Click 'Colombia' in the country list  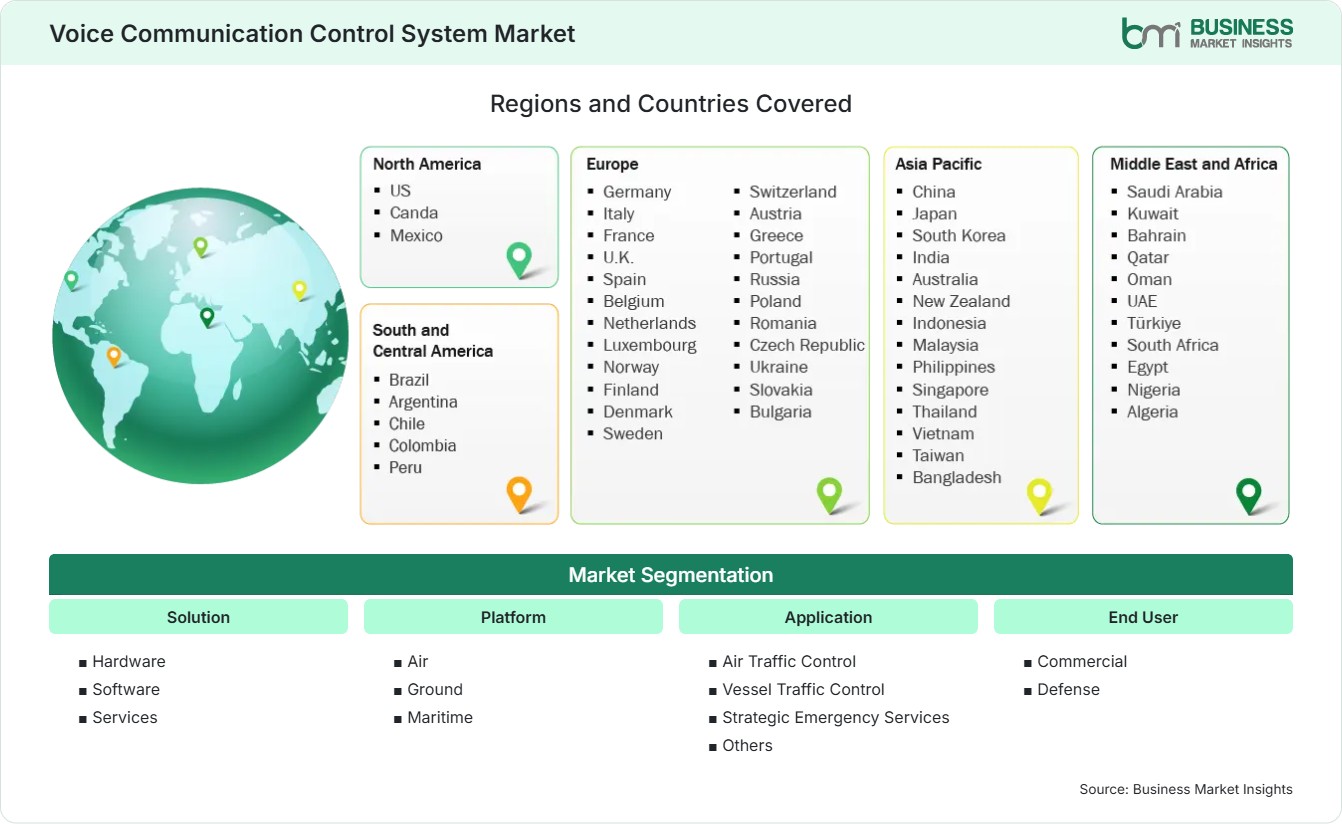tap(422, 446)
